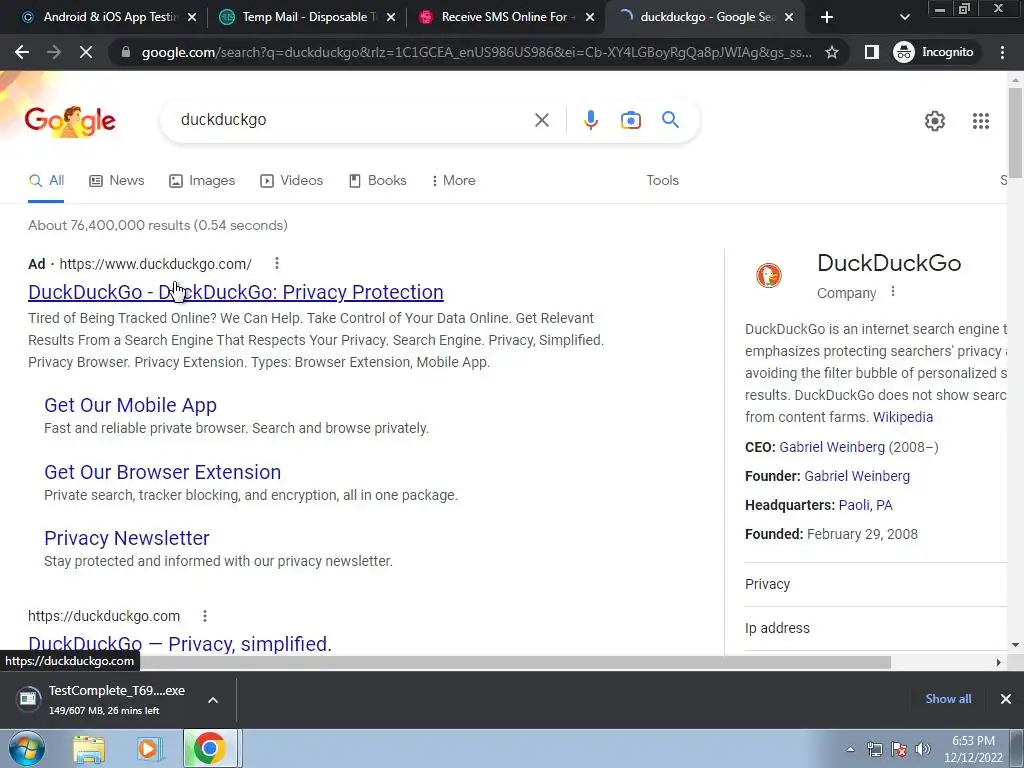Open Get Our Mobile App link
This screenshot has height=768, width=1024.
pyautogui.click(x=130, y=405)
